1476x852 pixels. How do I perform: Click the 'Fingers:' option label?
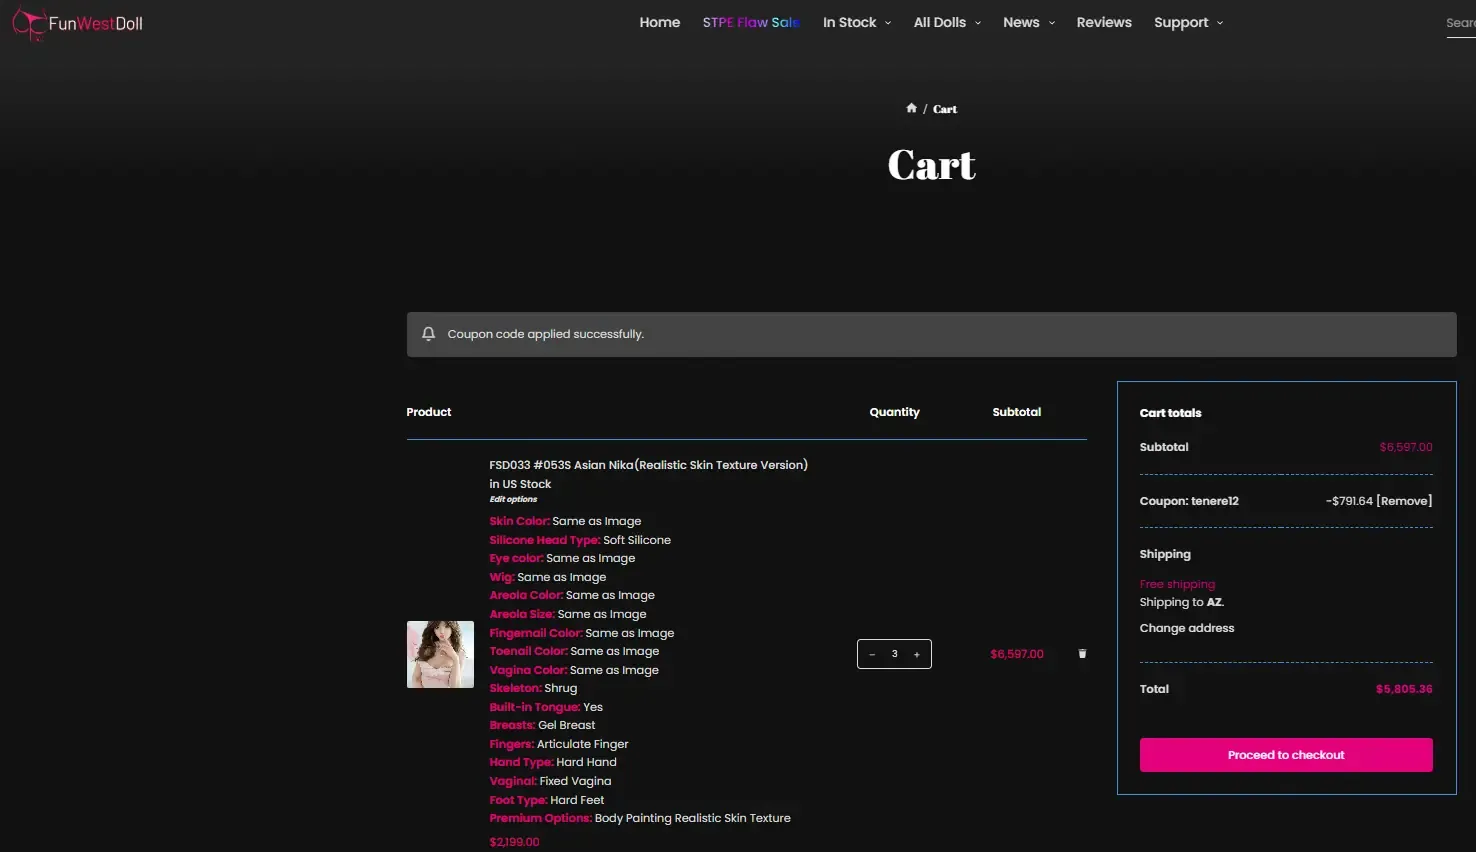pyautogui.click(x=511, y=744)
